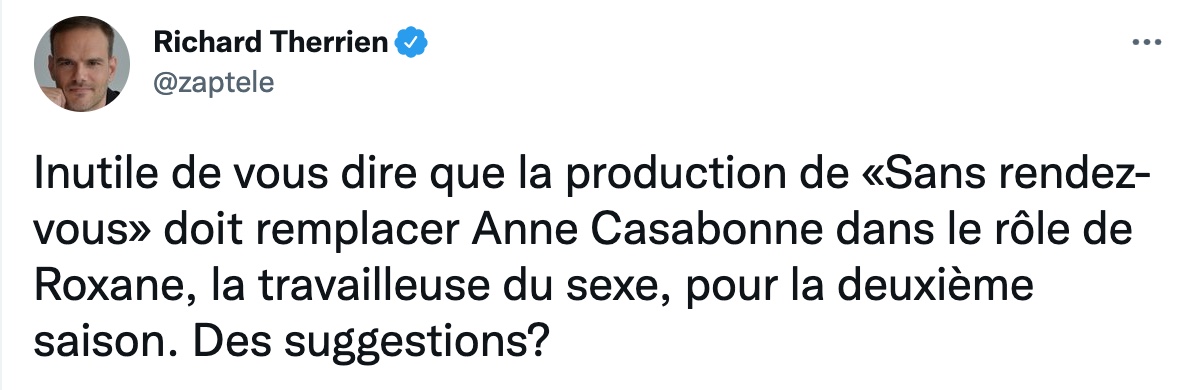Open the three-dot more options menu
The width and height of the screenshot is (1186, 390).
coord(1145,43)
